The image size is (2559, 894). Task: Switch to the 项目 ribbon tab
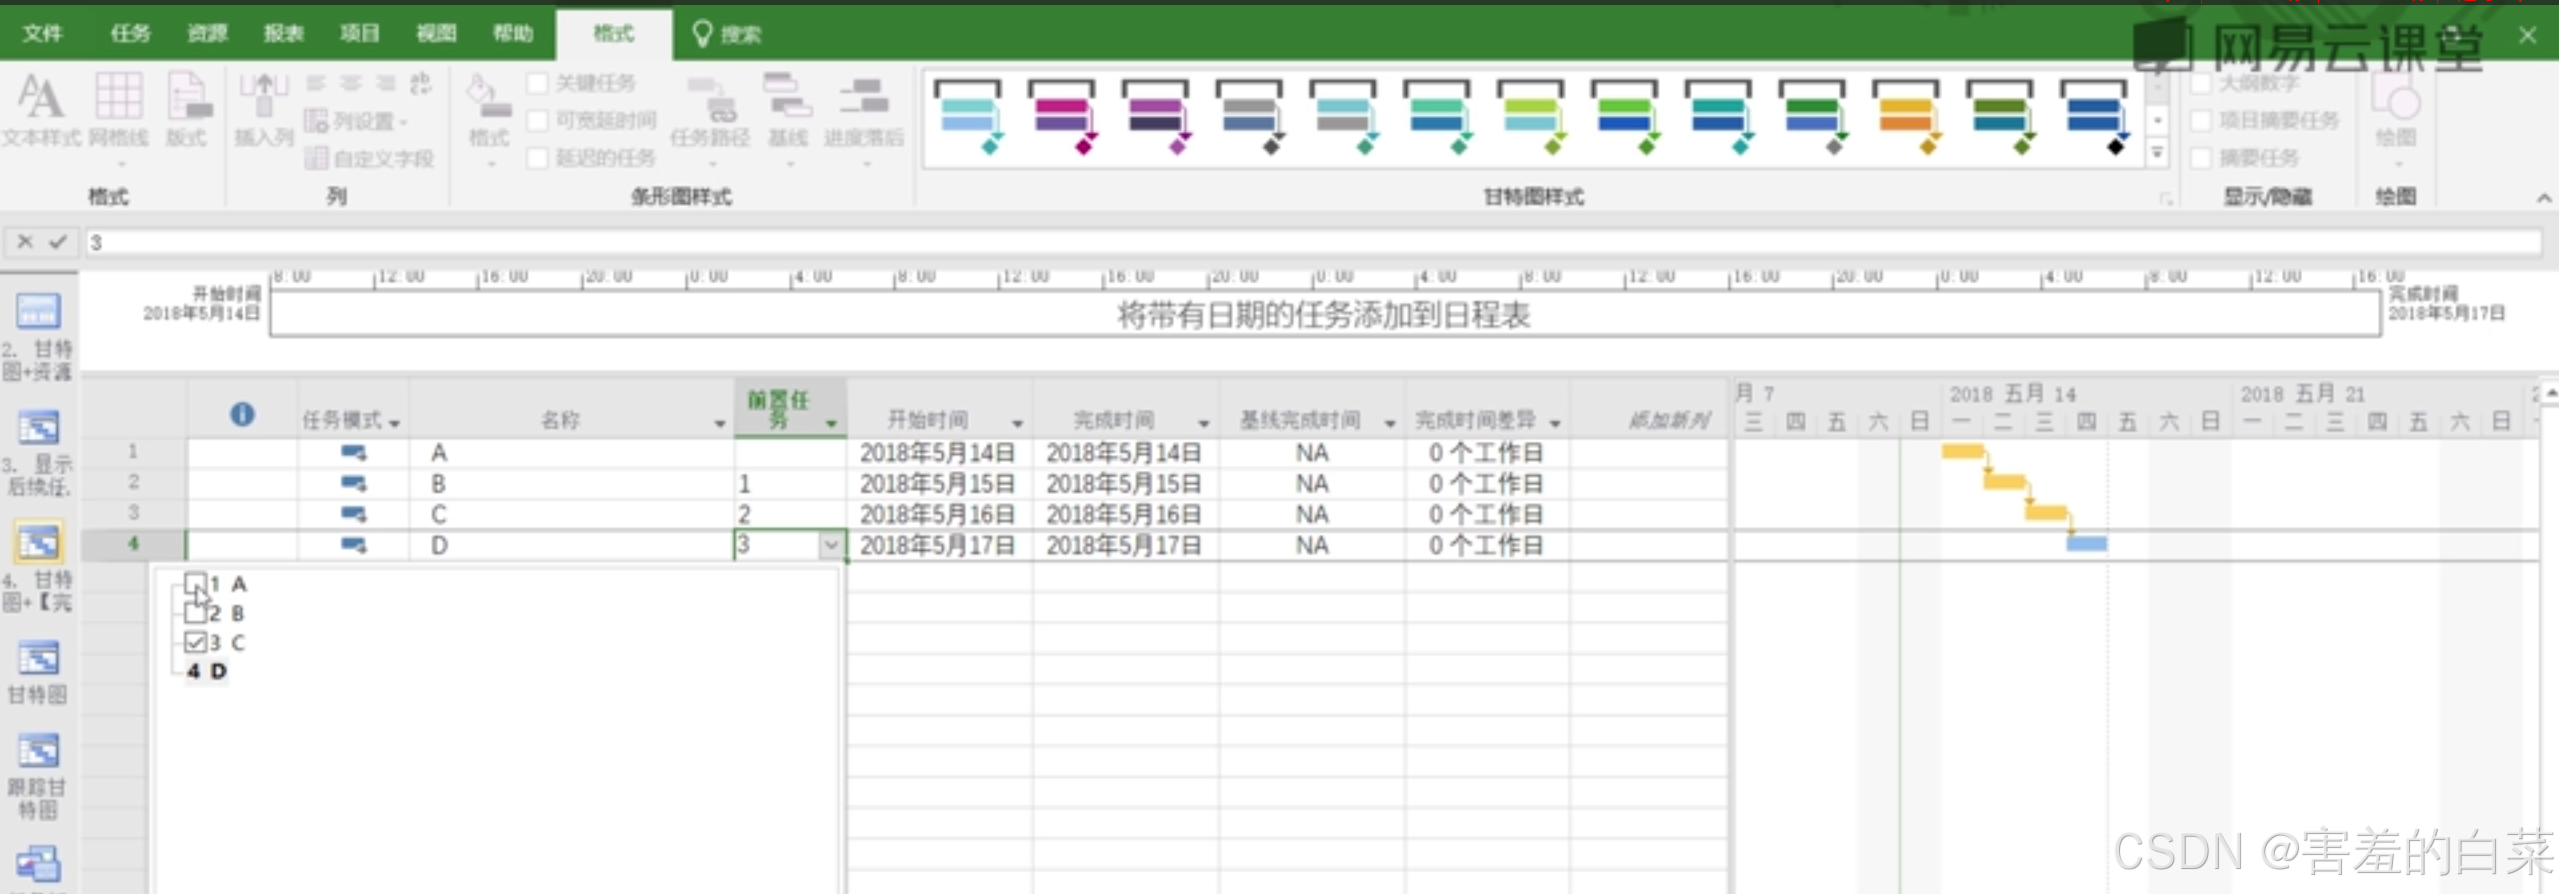(360, 34)
